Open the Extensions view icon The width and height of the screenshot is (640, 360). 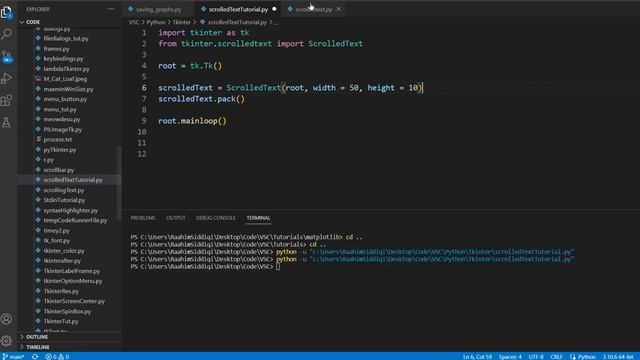[x=7, y=100]
